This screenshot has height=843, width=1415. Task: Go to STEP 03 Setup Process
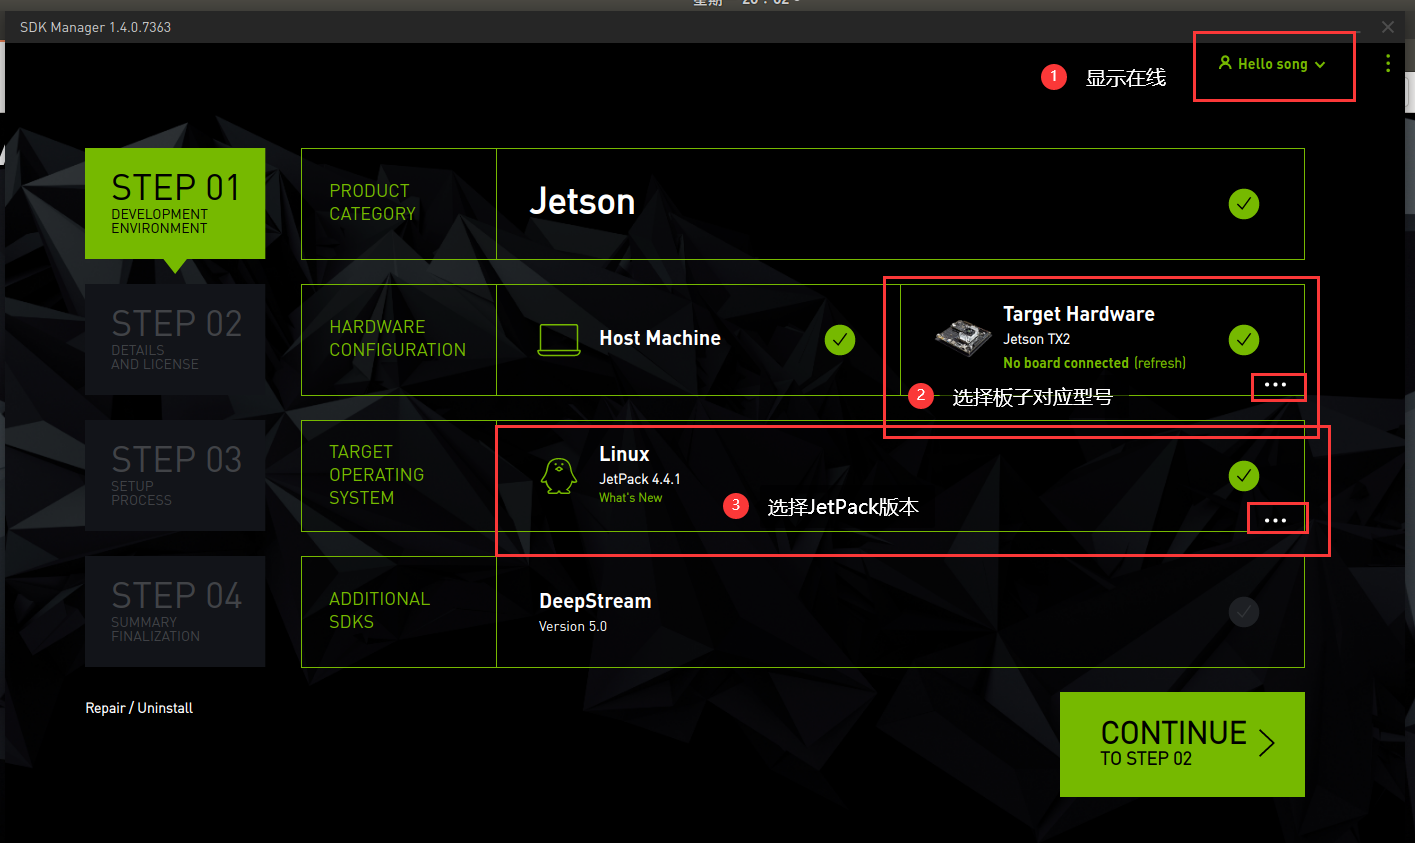(x=175, y=476)
